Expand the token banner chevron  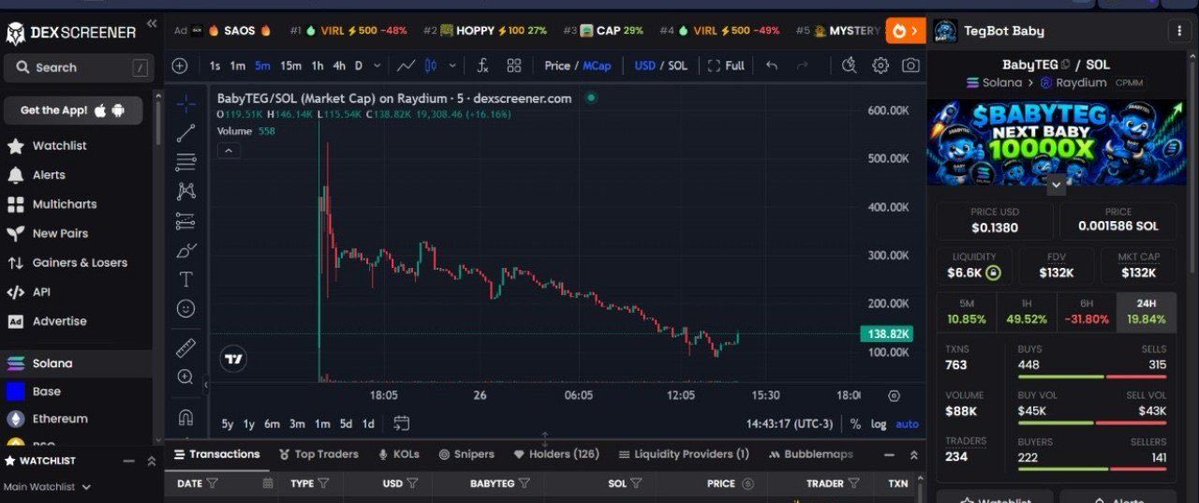(x=1056, y=185)
